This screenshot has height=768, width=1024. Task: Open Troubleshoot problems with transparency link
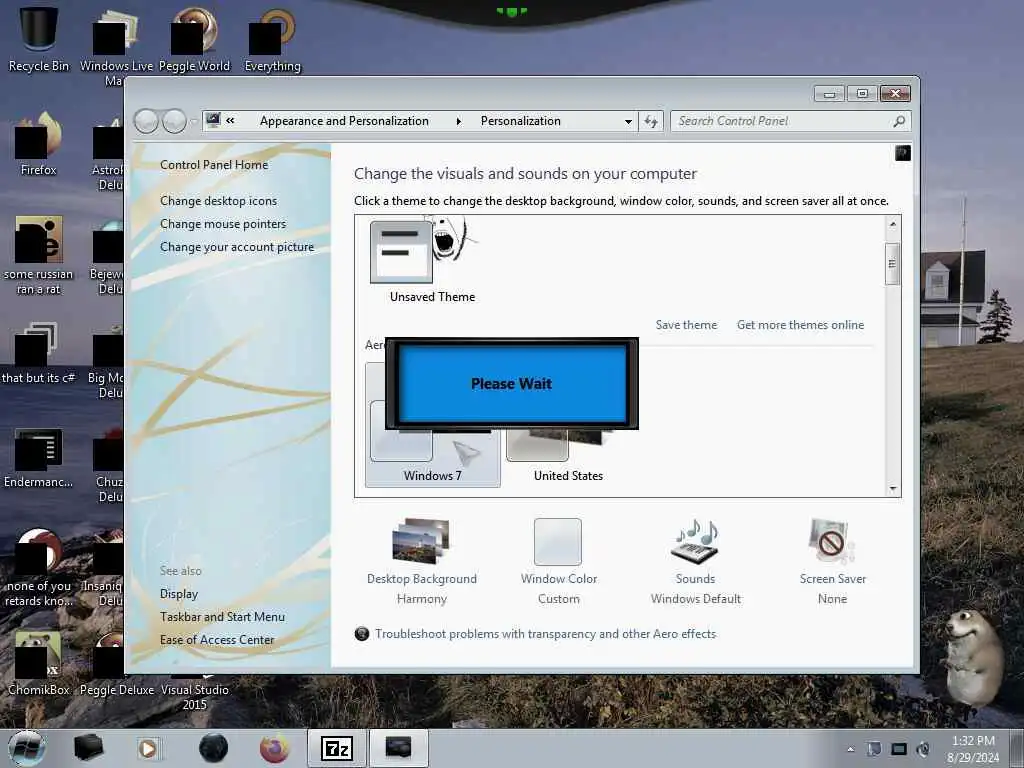545,633
